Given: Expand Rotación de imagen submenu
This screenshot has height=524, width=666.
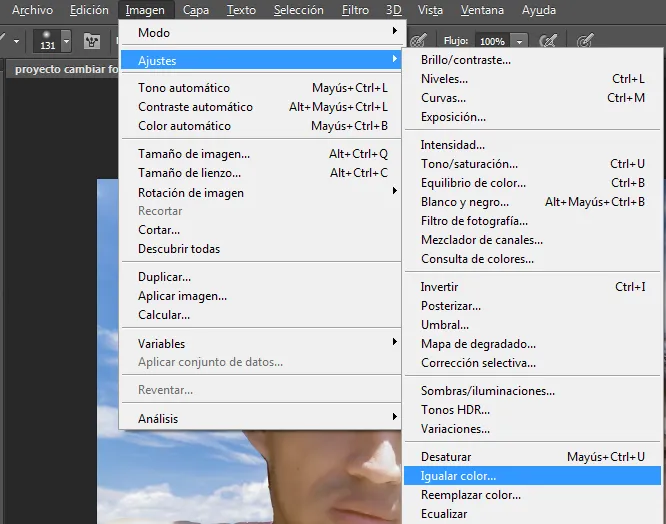Looking at the screenshot, I should (261, 192).
